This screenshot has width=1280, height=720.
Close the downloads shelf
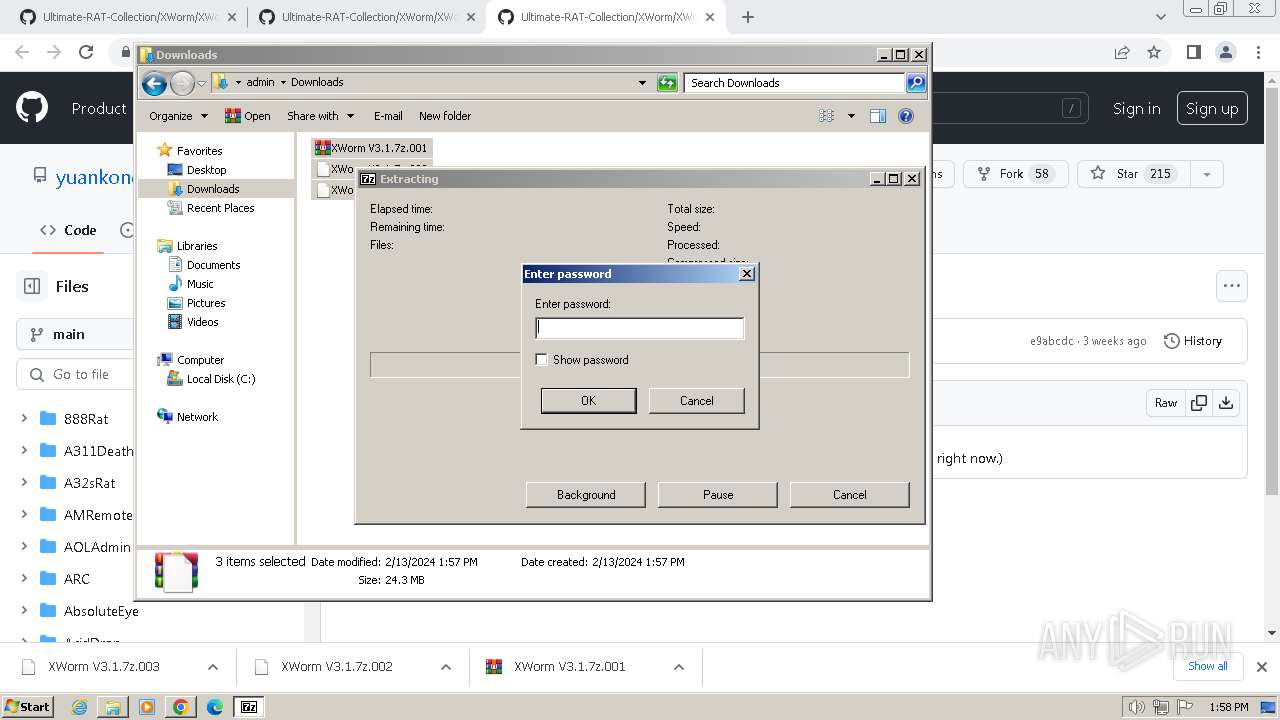click(1261, 667)
